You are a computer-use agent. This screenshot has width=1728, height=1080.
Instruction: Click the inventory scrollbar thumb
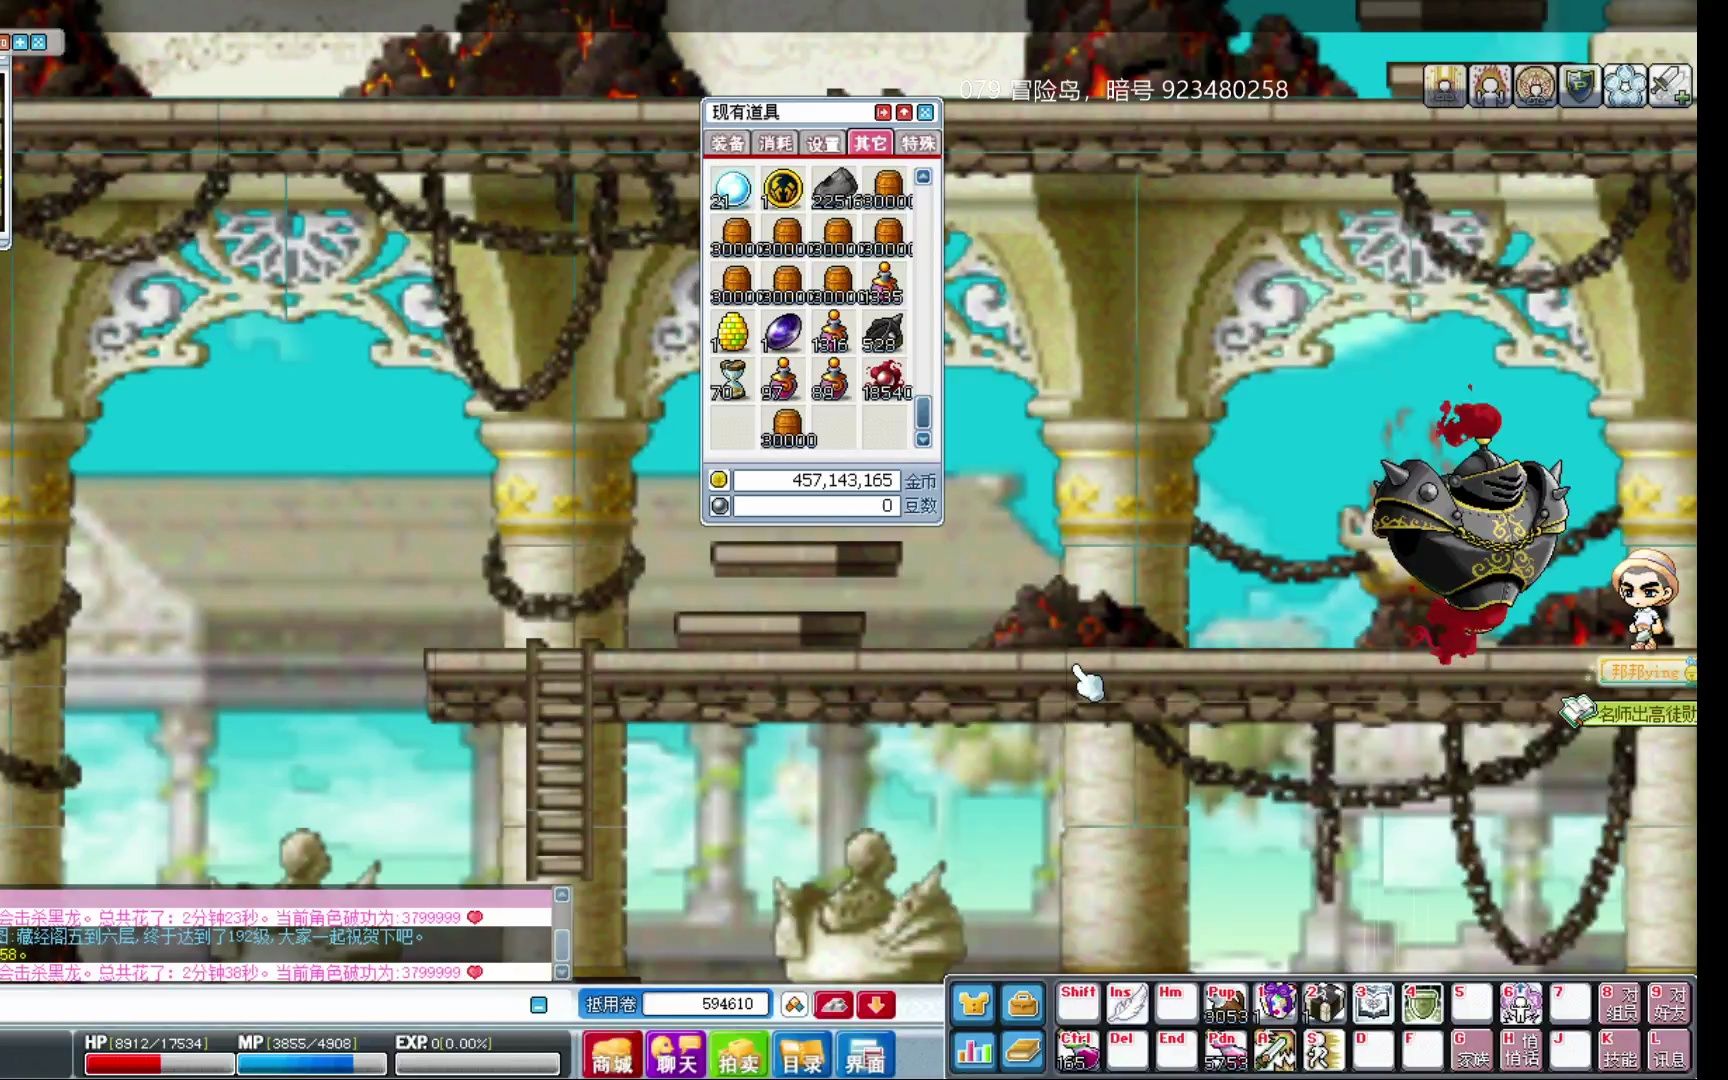[x=923, y=412]
